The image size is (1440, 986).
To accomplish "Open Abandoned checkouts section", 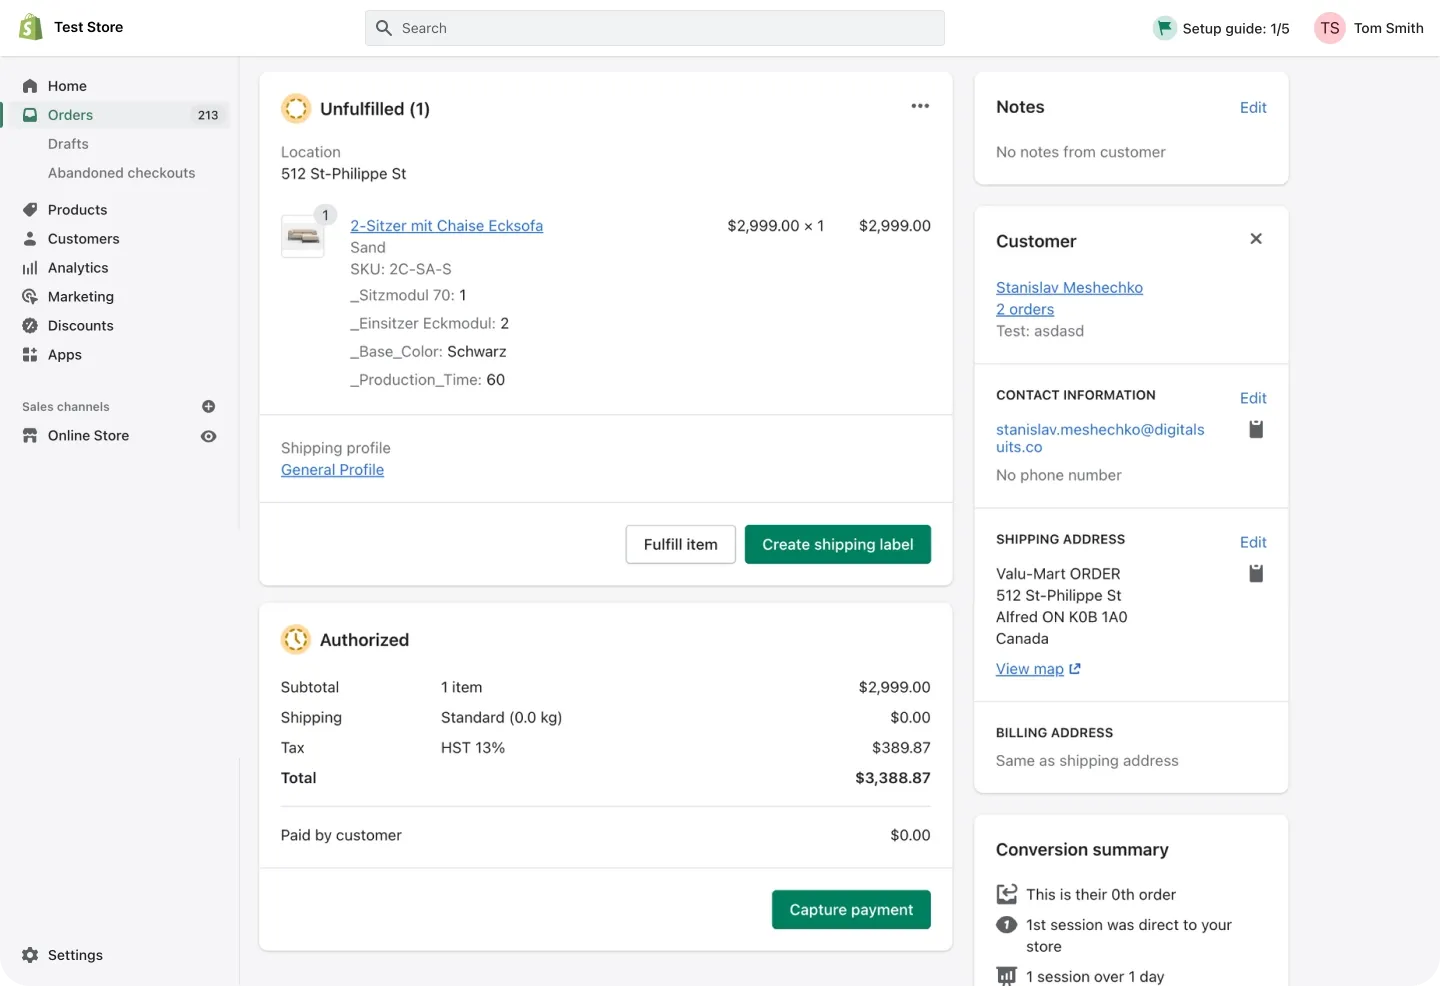I will pyautogui.click(x=121, y=173).
